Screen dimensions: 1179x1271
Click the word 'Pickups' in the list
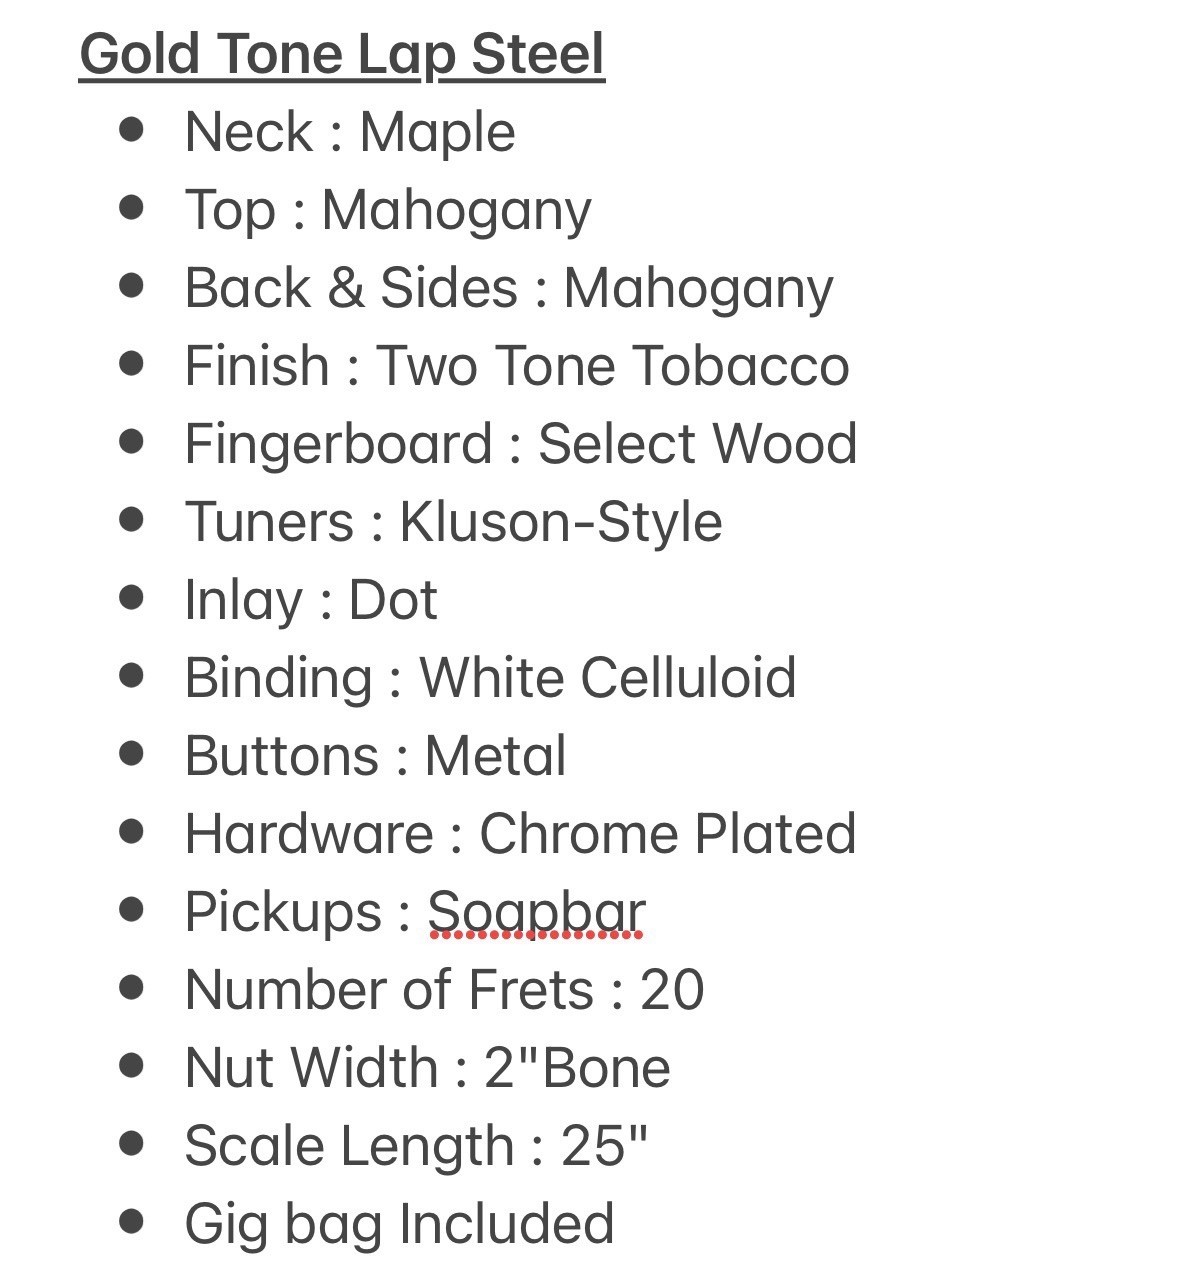tap(284, 913)
